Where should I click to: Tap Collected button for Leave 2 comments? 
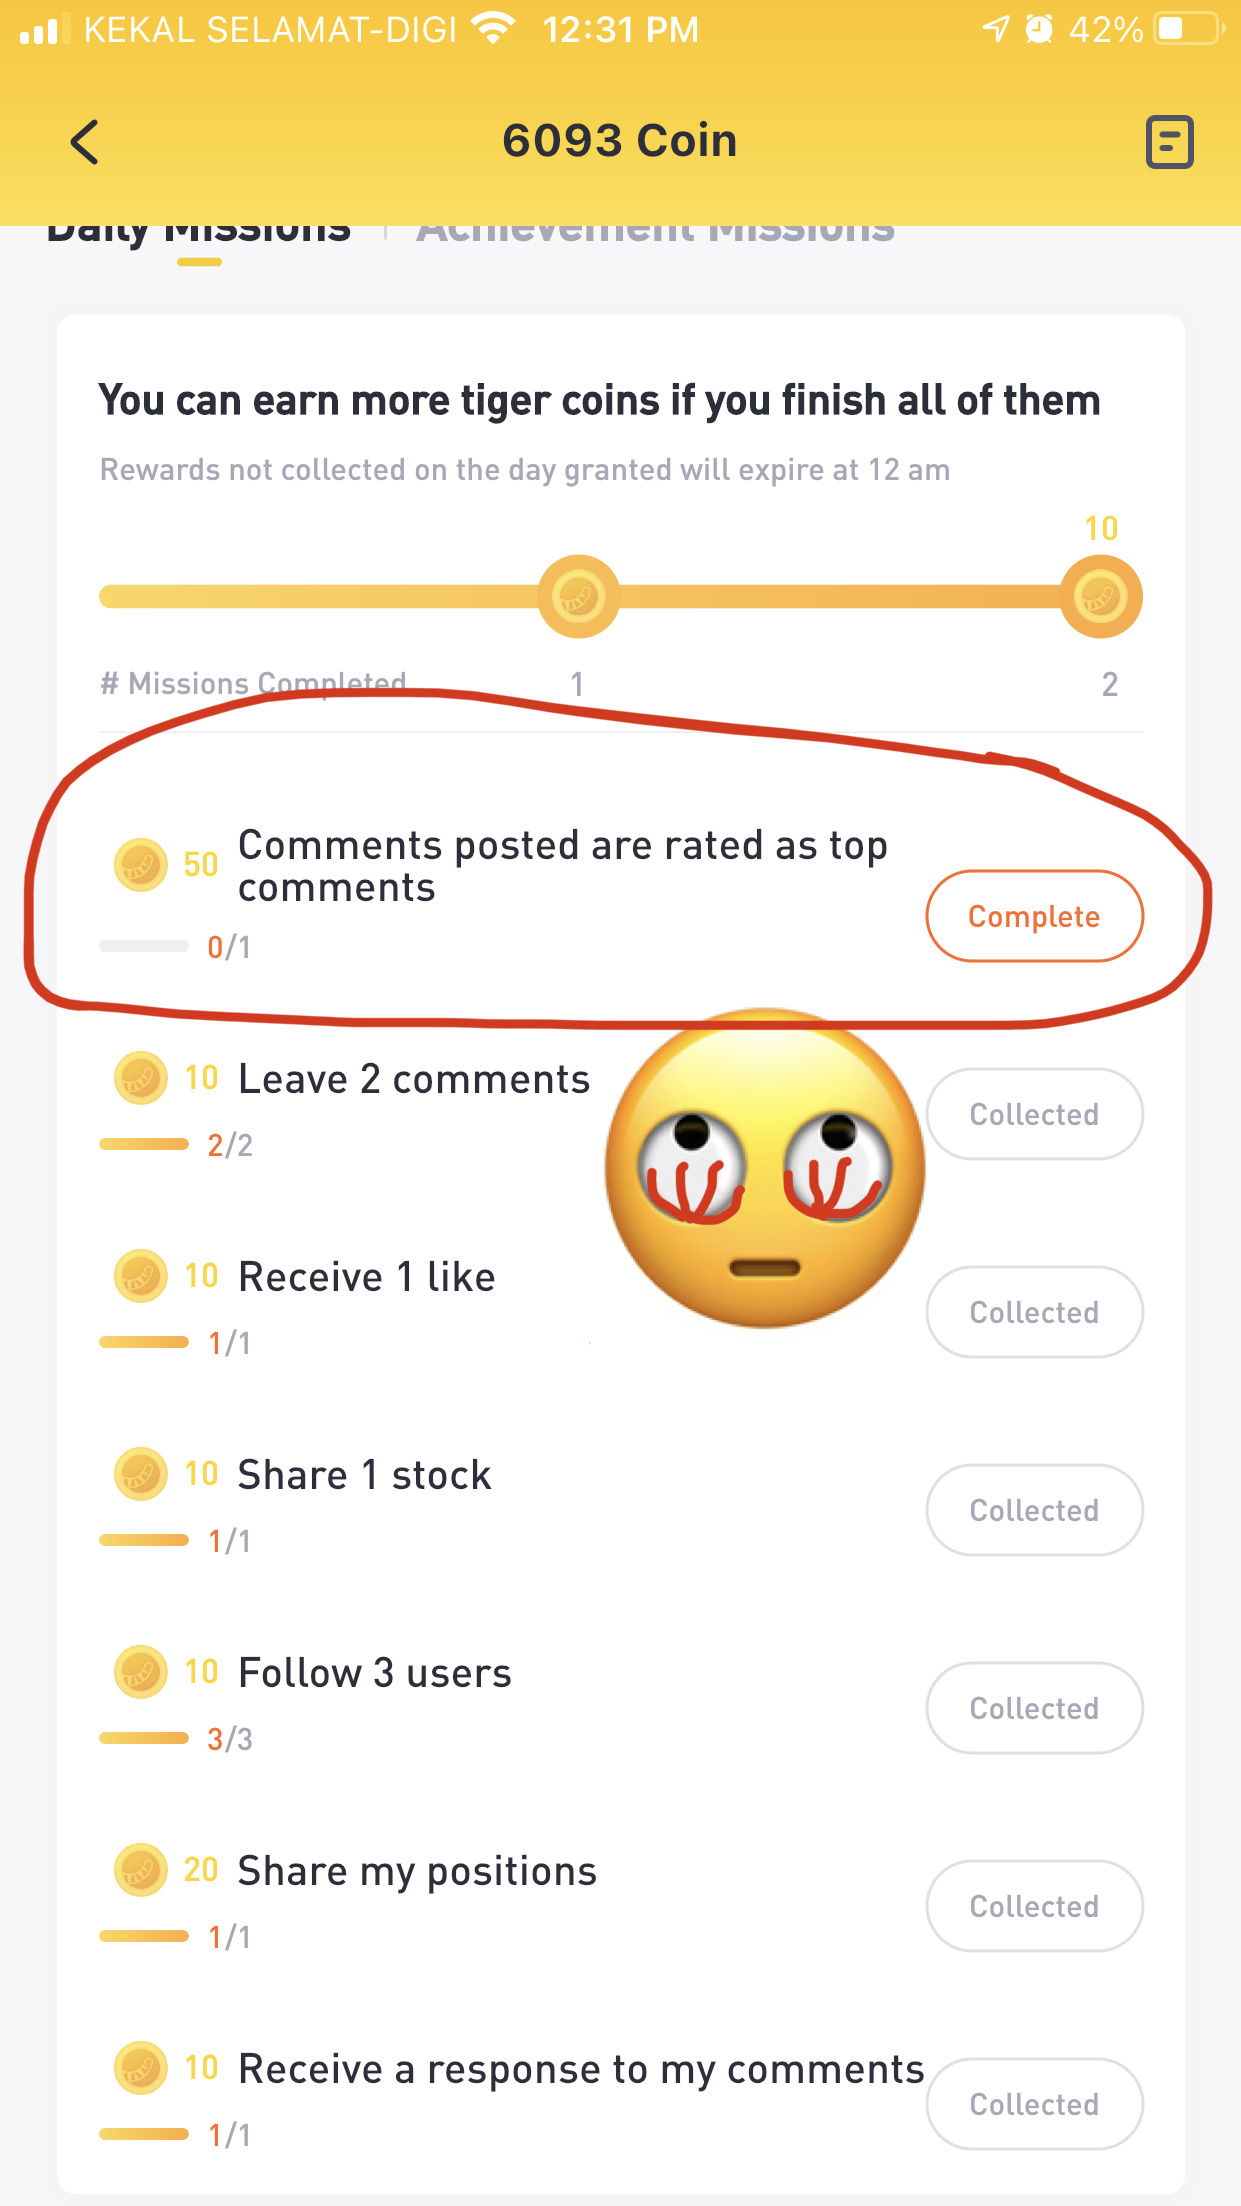pos(1034,1114)
